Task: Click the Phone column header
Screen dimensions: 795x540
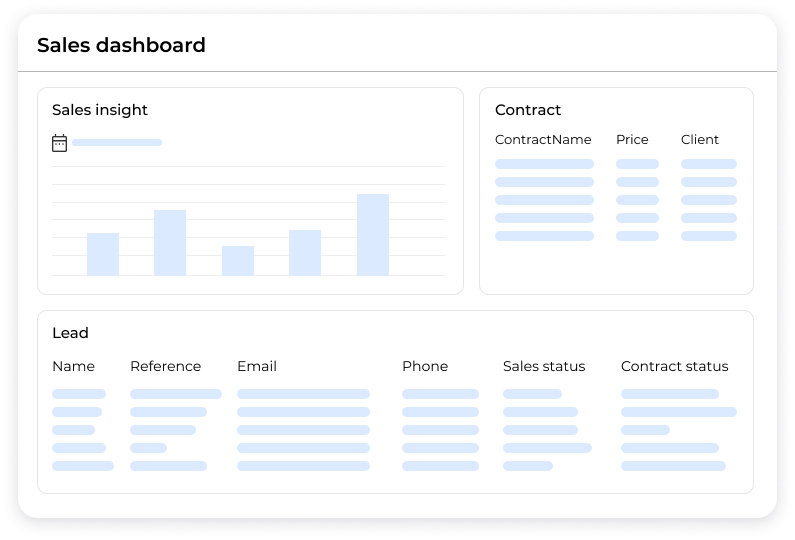Action: pyautogui.click(x=425, y=366)
